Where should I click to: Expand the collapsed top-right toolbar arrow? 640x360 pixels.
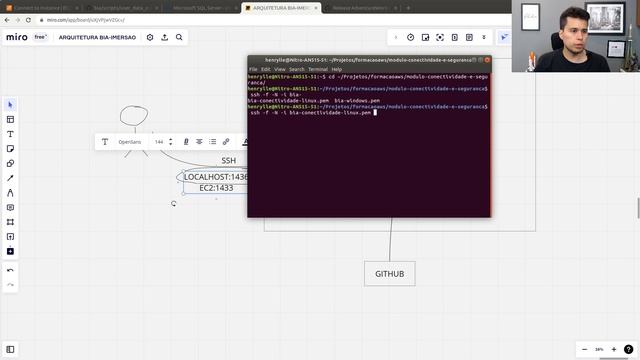click(396, 37)
